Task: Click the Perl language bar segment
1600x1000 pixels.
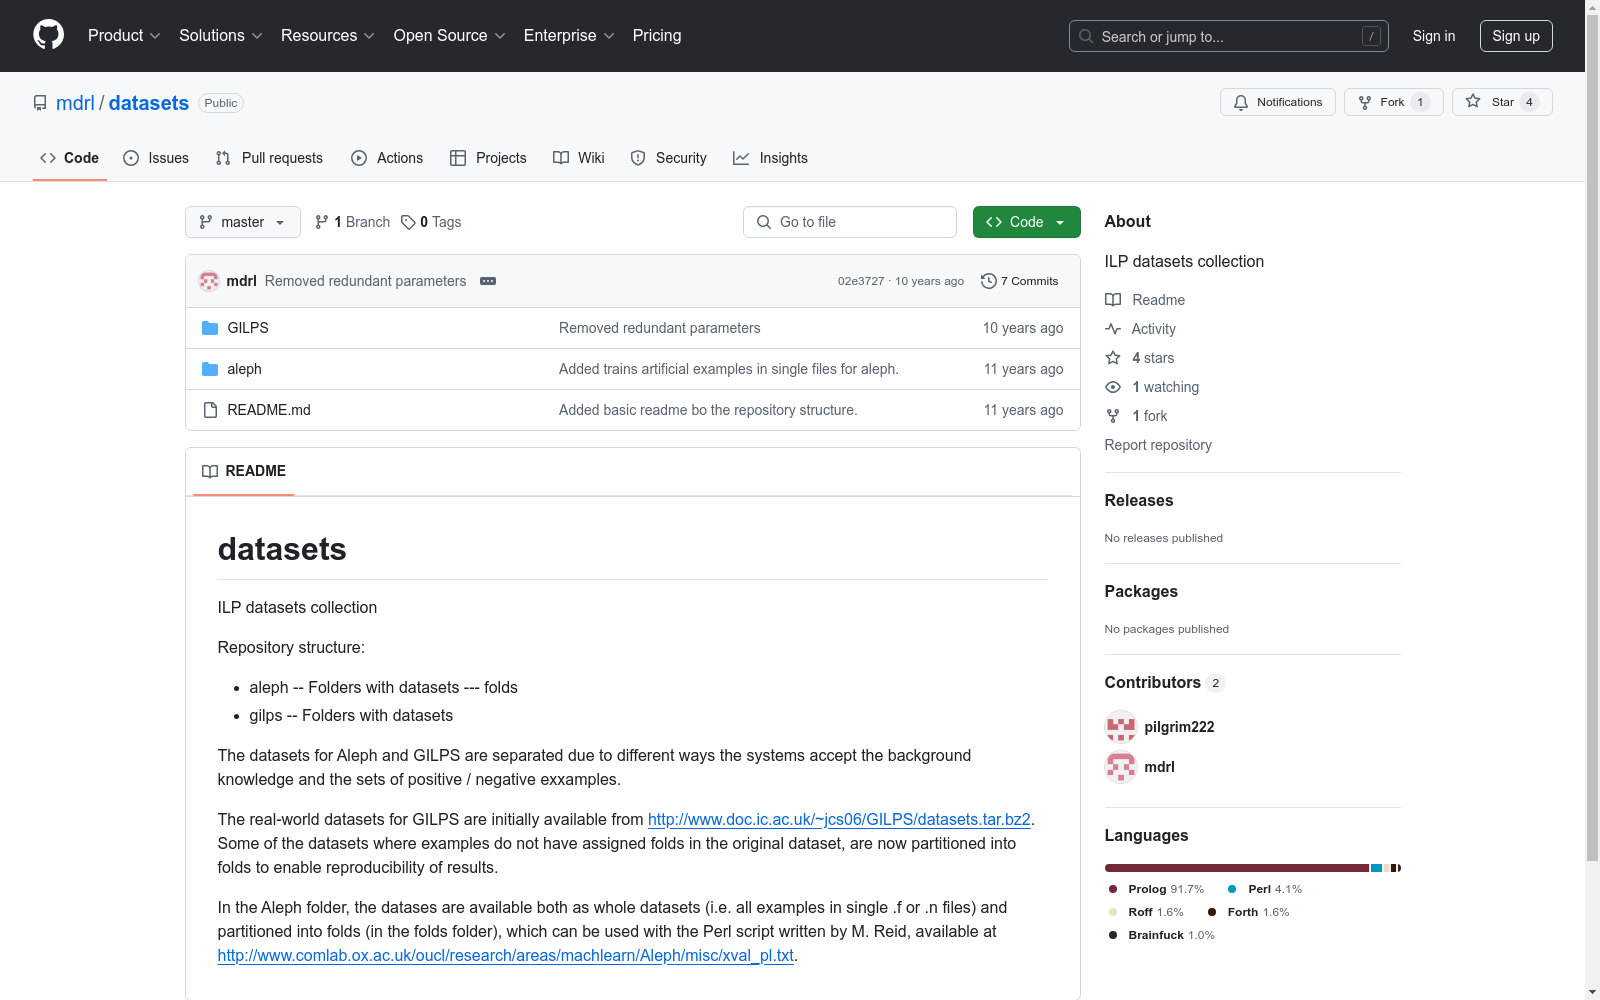Action: [1377, 868]
